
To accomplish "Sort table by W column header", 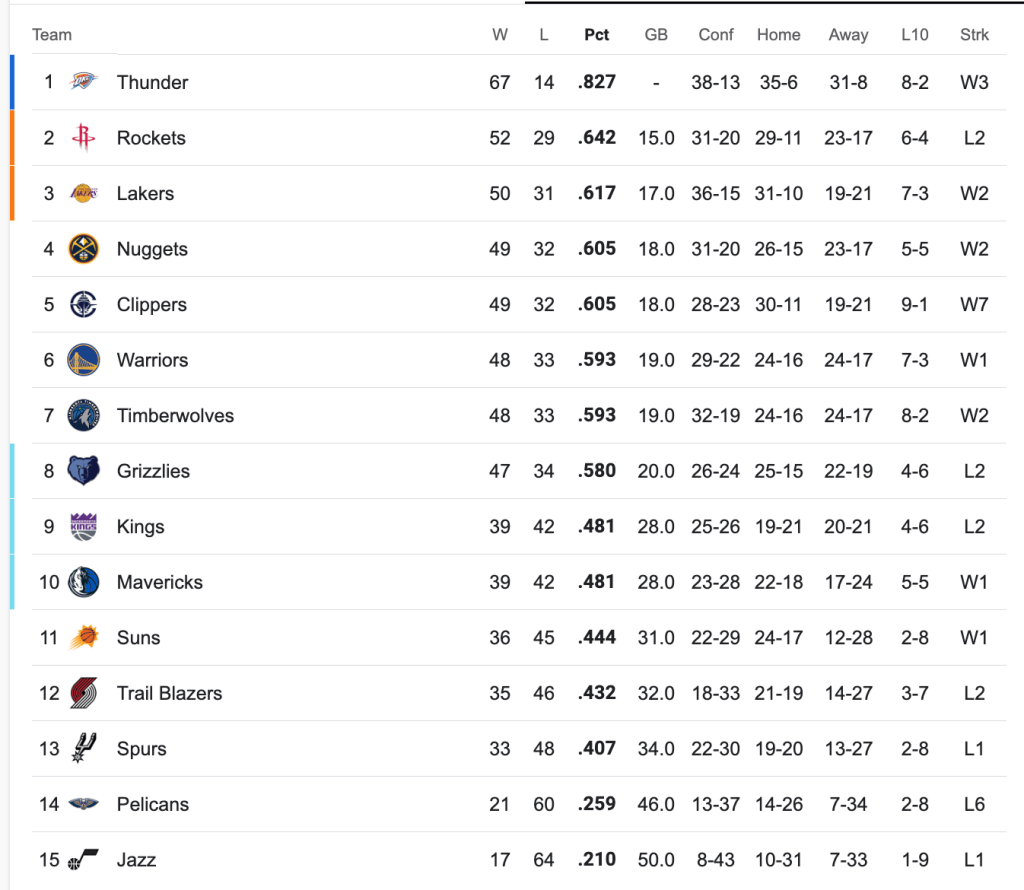I will click(500, 35).
